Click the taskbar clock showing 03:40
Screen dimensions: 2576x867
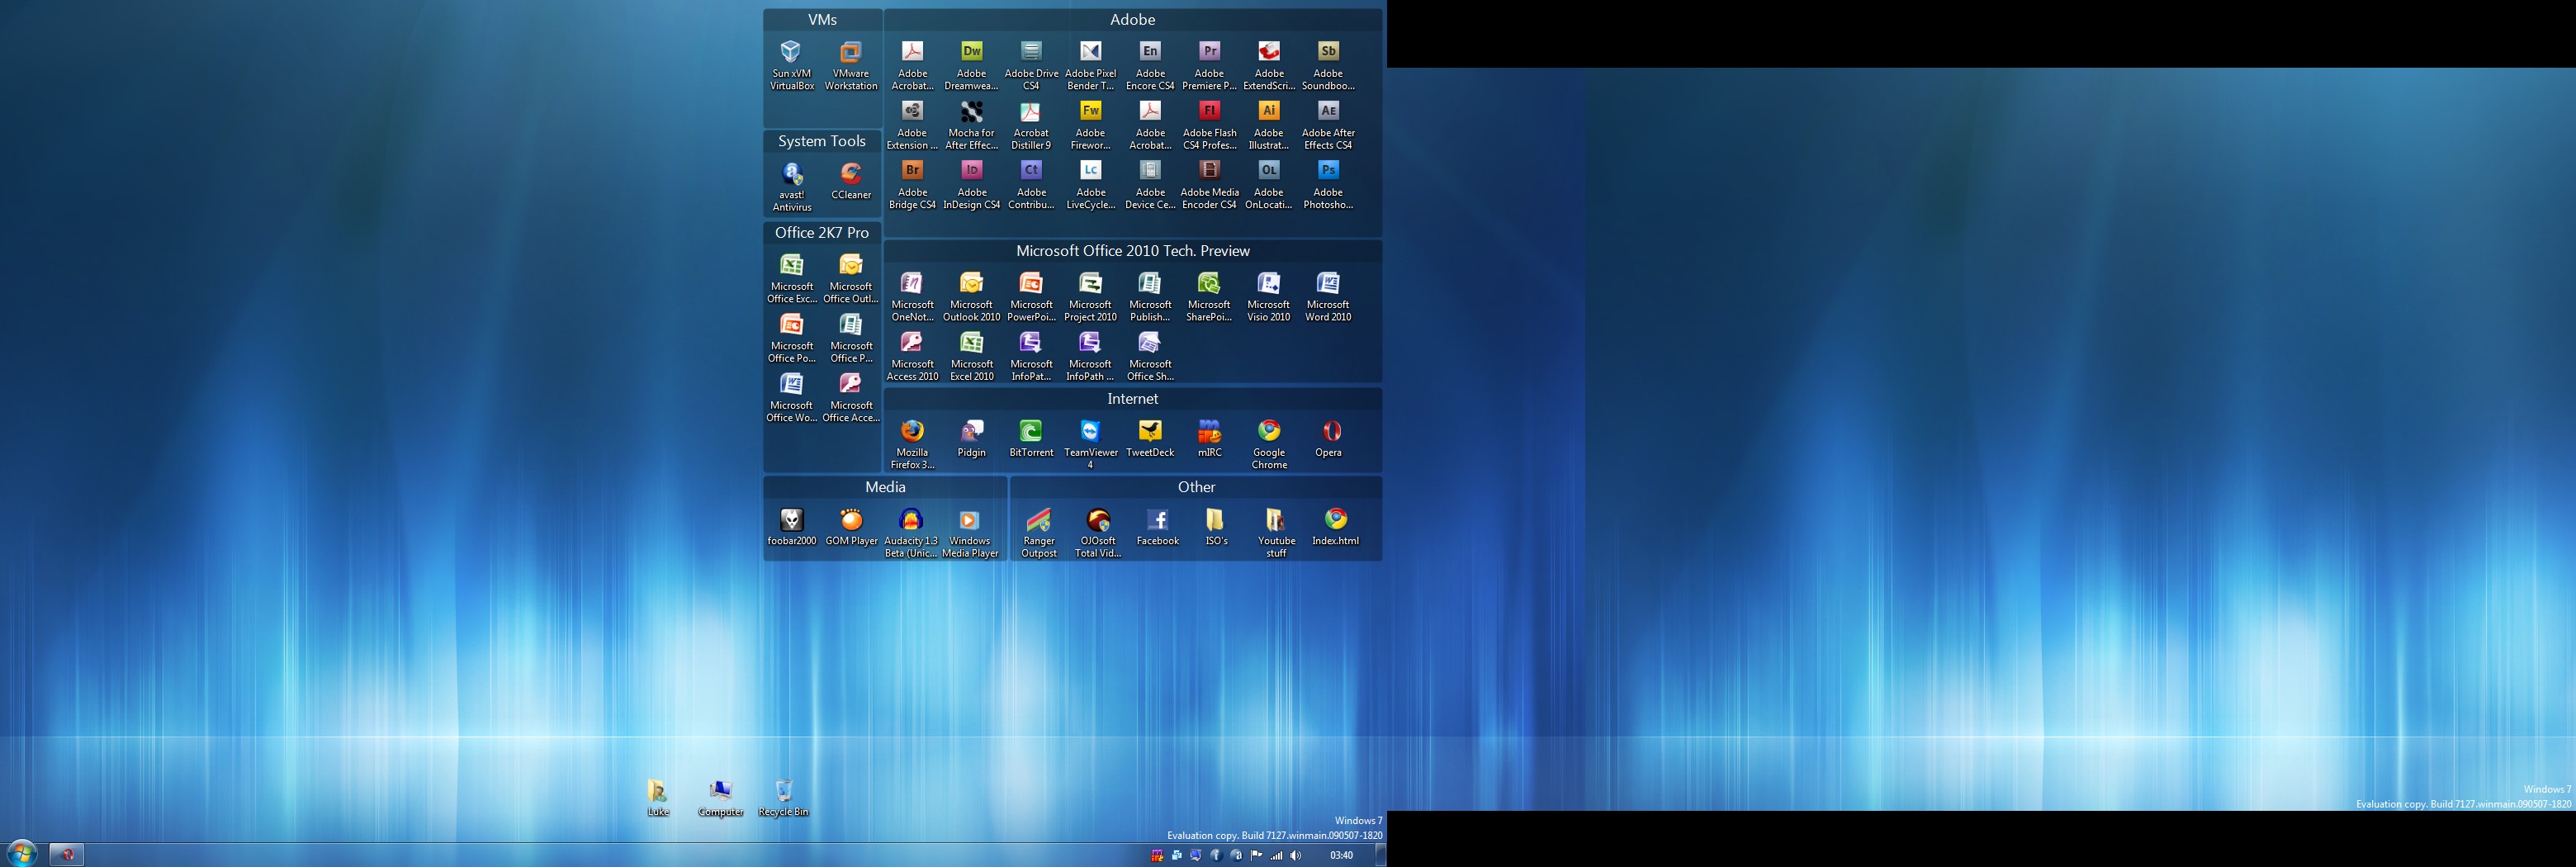click(1341, 855)
